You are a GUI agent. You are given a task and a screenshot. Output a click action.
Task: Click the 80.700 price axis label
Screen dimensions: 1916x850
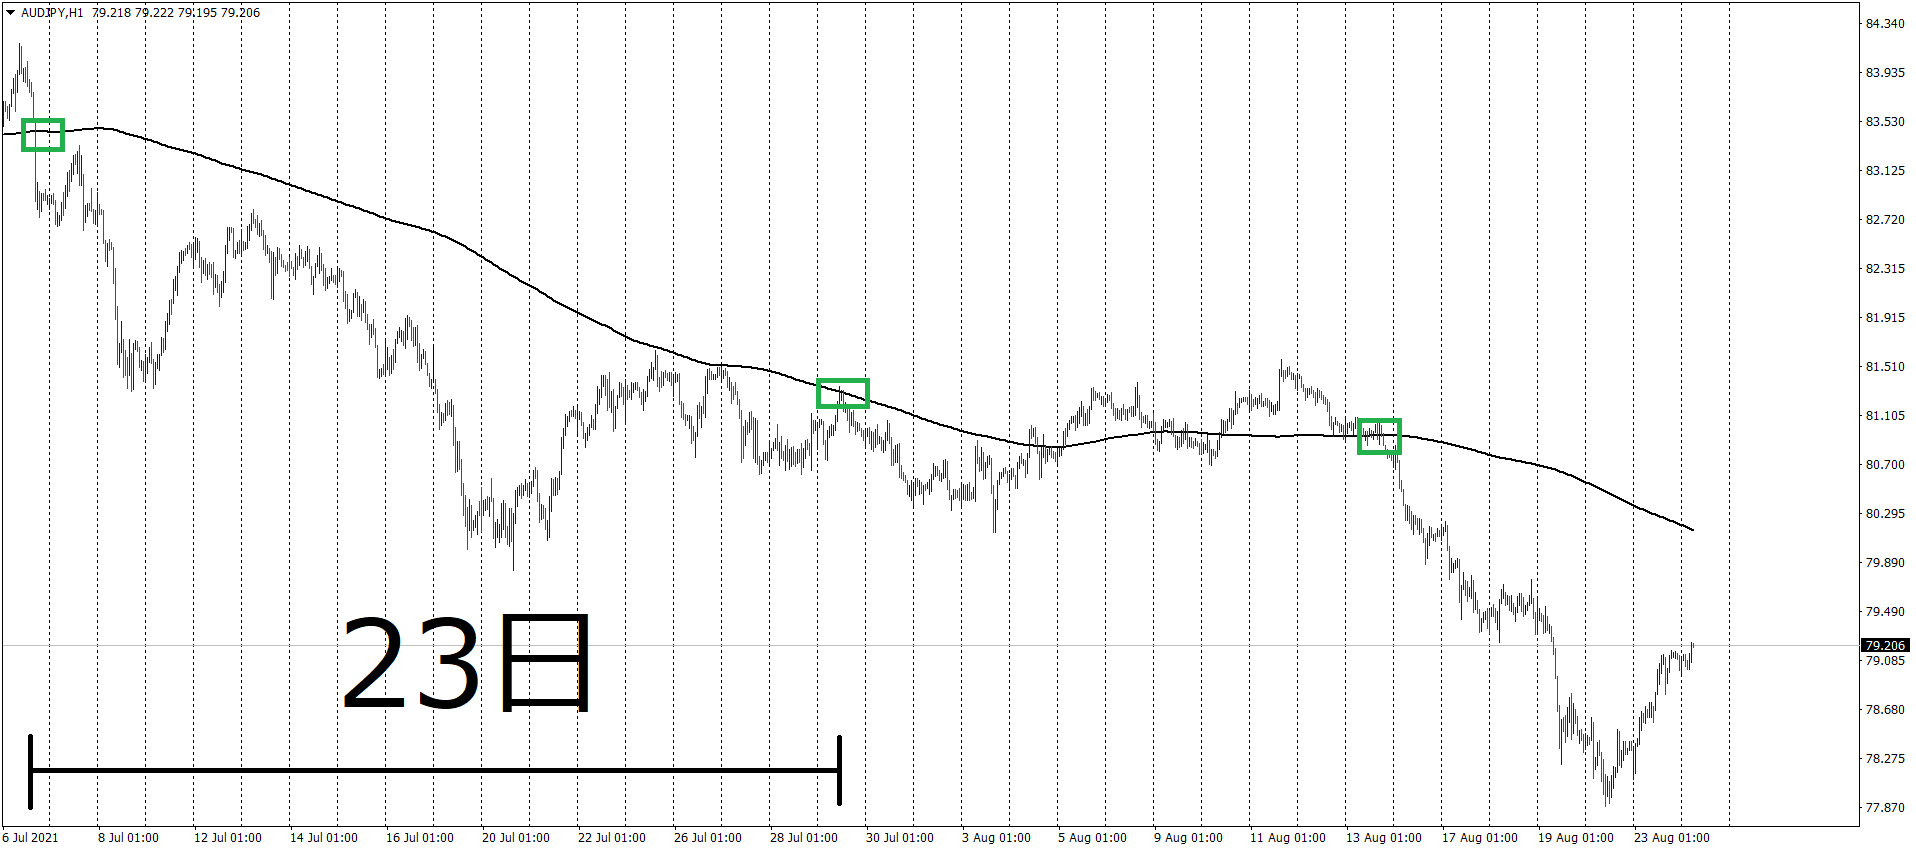(x=1885, y=465)
